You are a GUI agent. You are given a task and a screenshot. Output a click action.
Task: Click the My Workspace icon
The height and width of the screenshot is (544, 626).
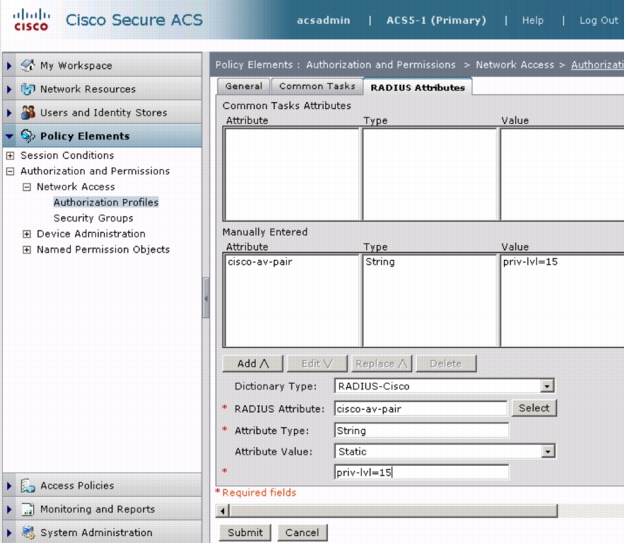pos(28,65)
